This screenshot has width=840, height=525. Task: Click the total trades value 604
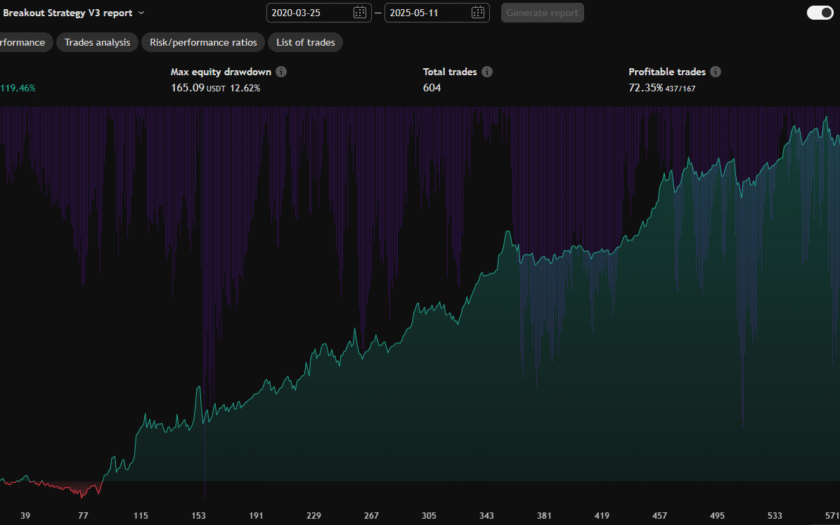pyautogui.click(x=432, y=88)
